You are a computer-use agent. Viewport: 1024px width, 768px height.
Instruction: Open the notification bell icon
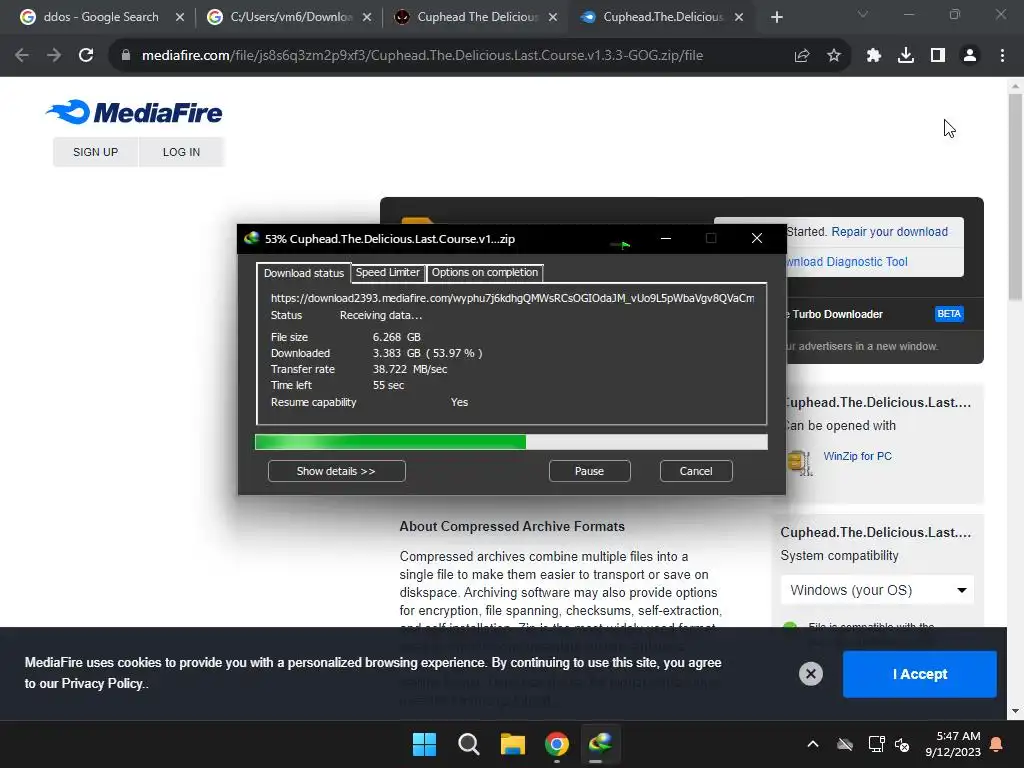(x=997, y=744)
